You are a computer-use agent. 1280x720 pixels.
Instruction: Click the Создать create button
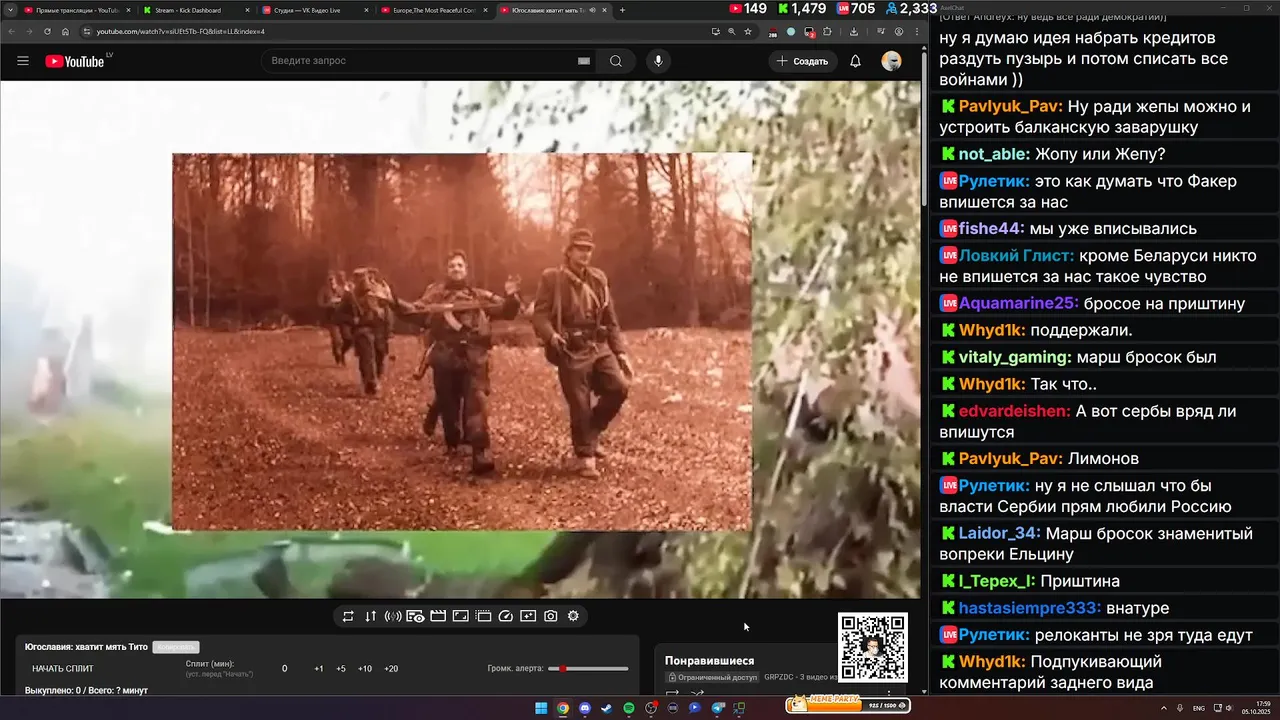tap(802, 61)
